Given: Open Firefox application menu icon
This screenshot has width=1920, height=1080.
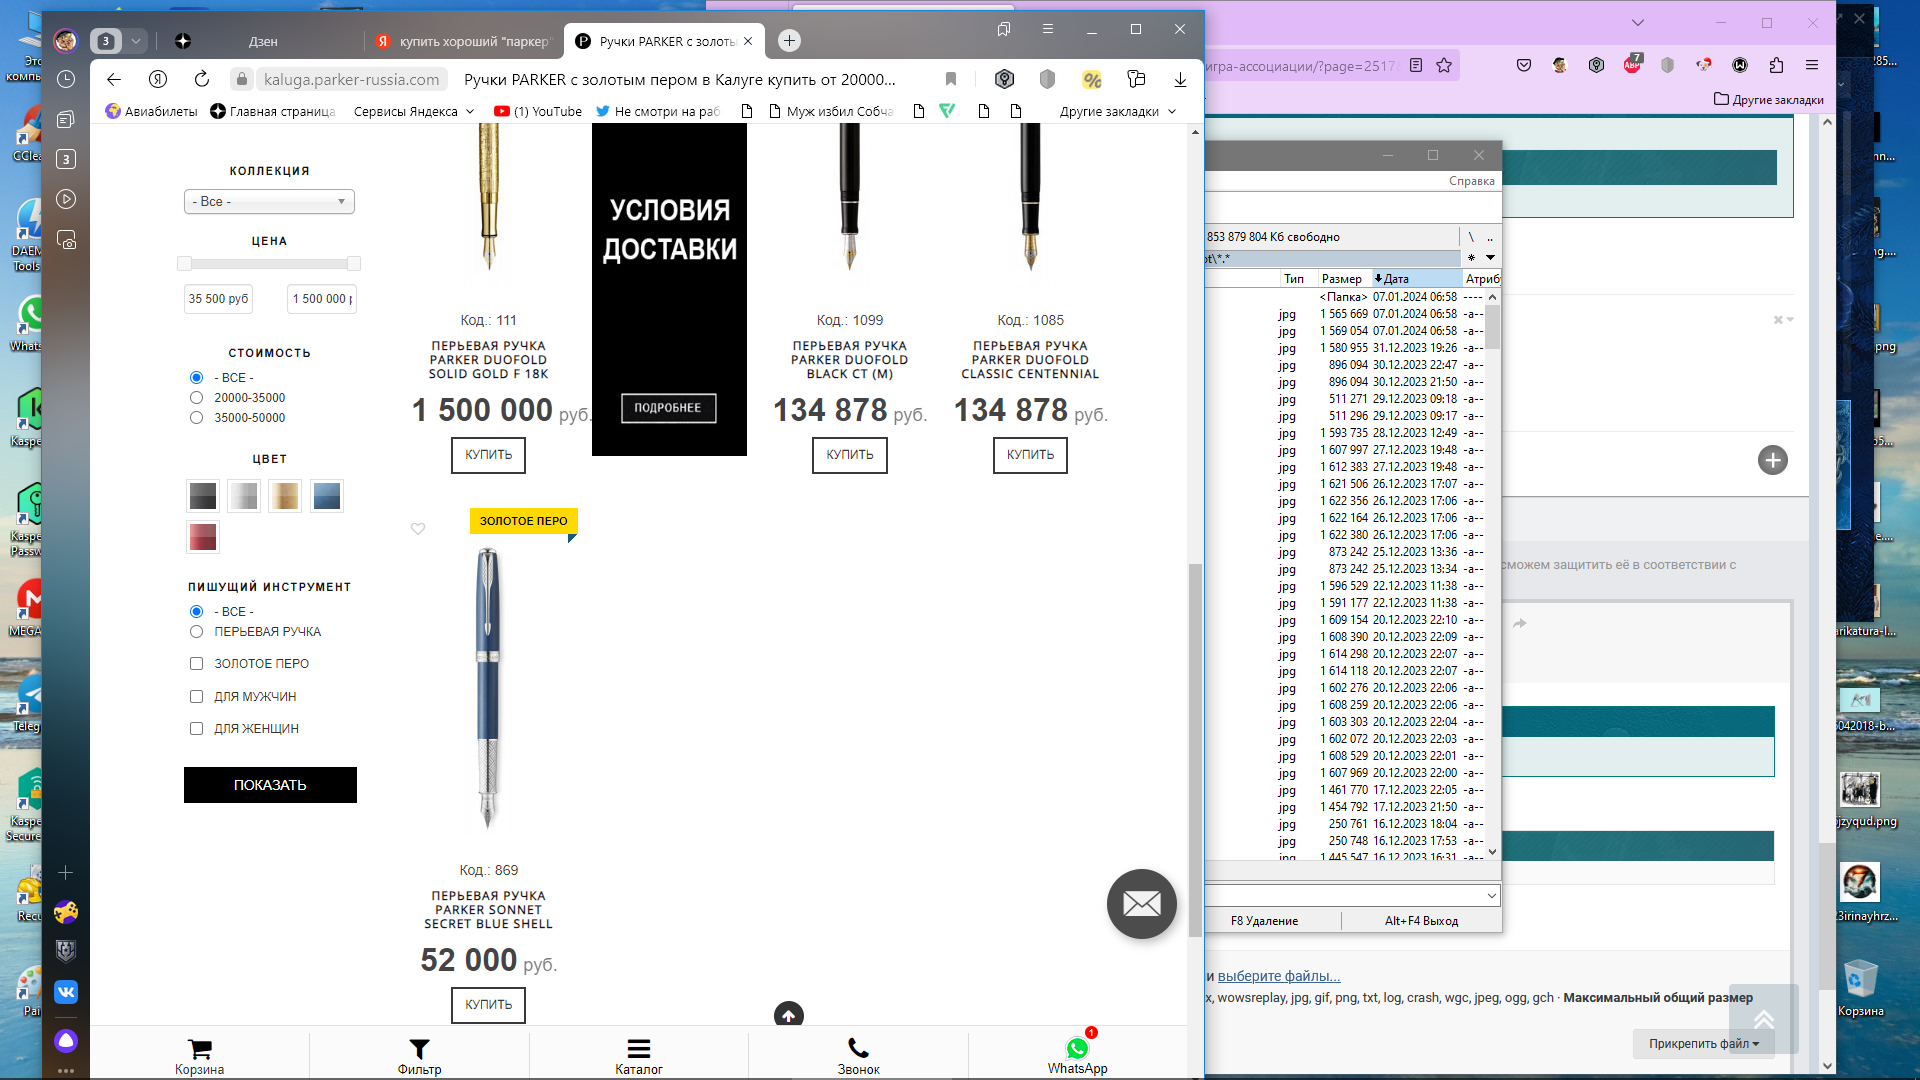Looking at the screenshot, I should click(x=1812, y=65).
